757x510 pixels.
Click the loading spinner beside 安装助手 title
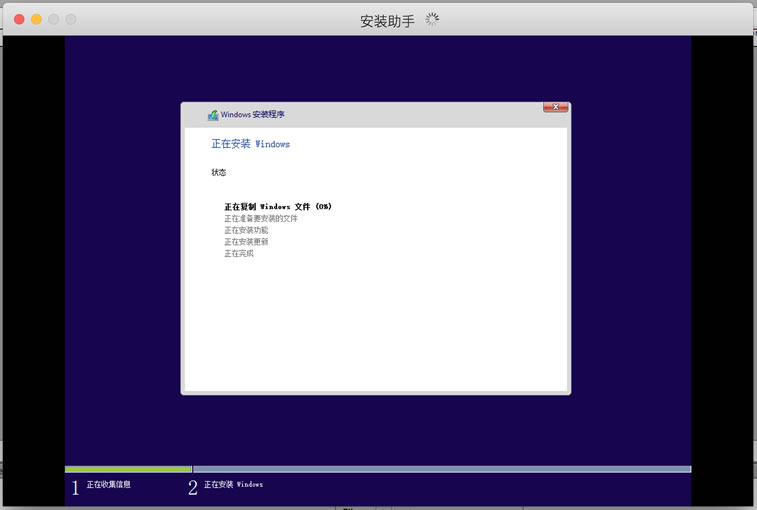pyautogui.click(x=432, y=19)
